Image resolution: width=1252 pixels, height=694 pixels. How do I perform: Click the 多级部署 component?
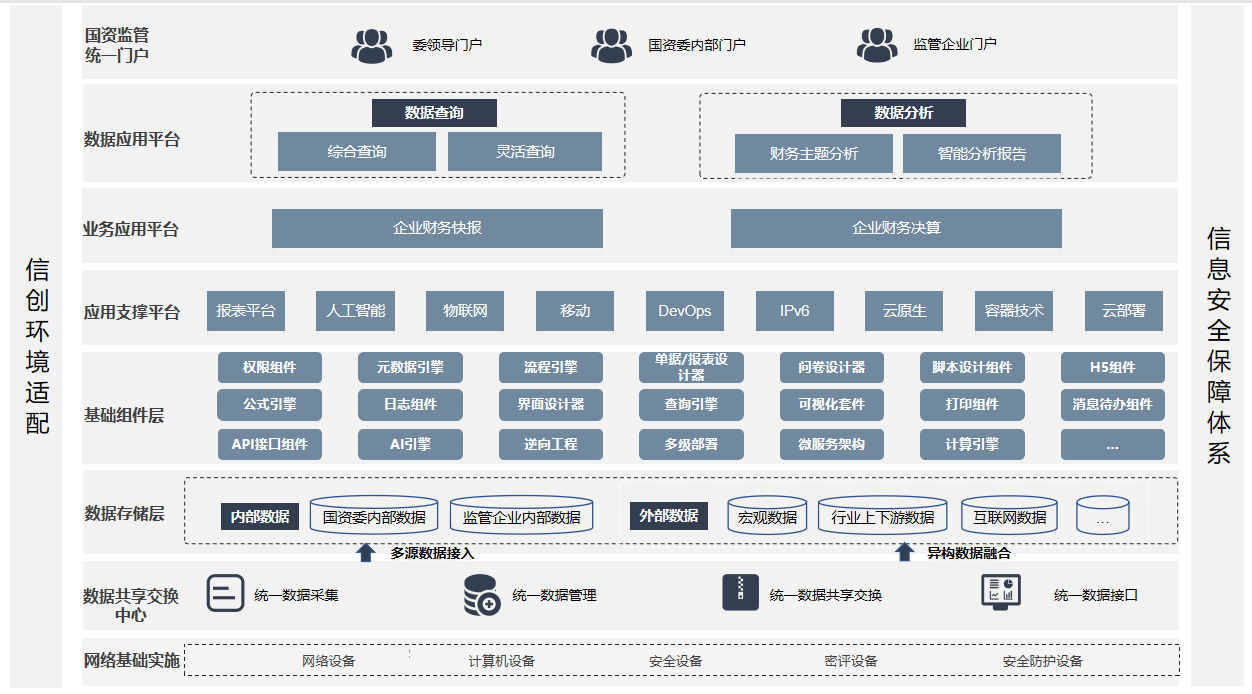click(x=691, y=444)
